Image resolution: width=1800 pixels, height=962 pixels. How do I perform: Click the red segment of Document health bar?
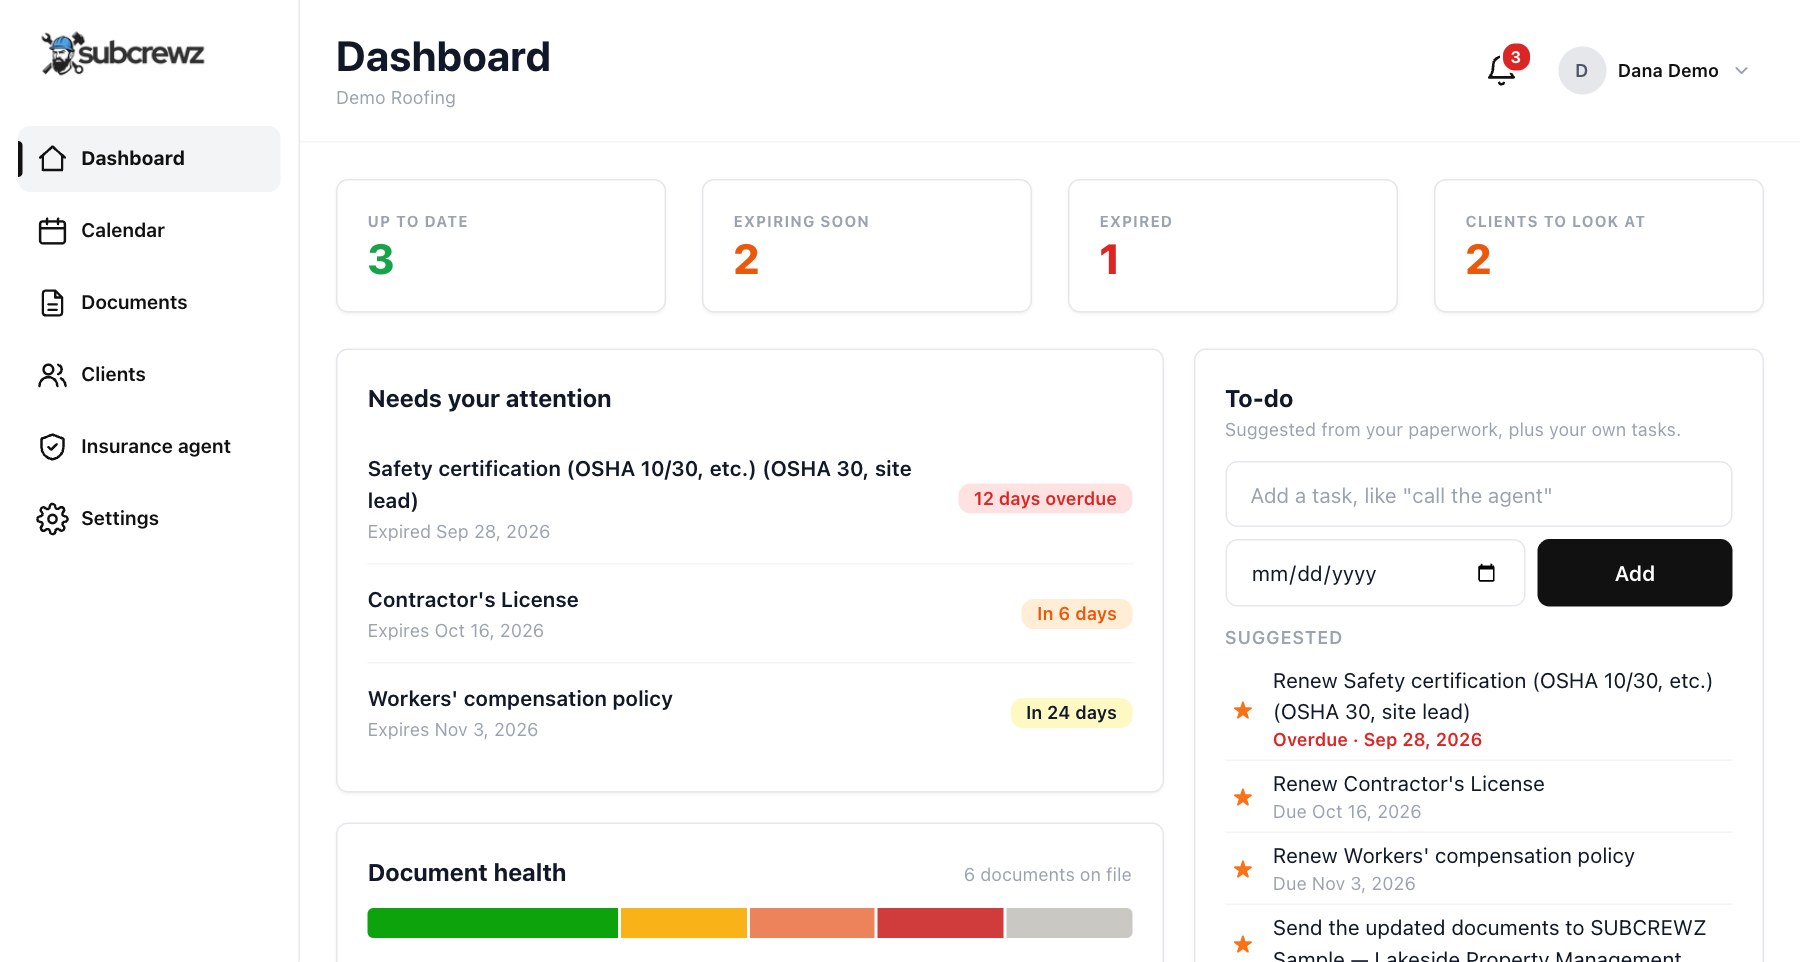(x=940, y=923)
